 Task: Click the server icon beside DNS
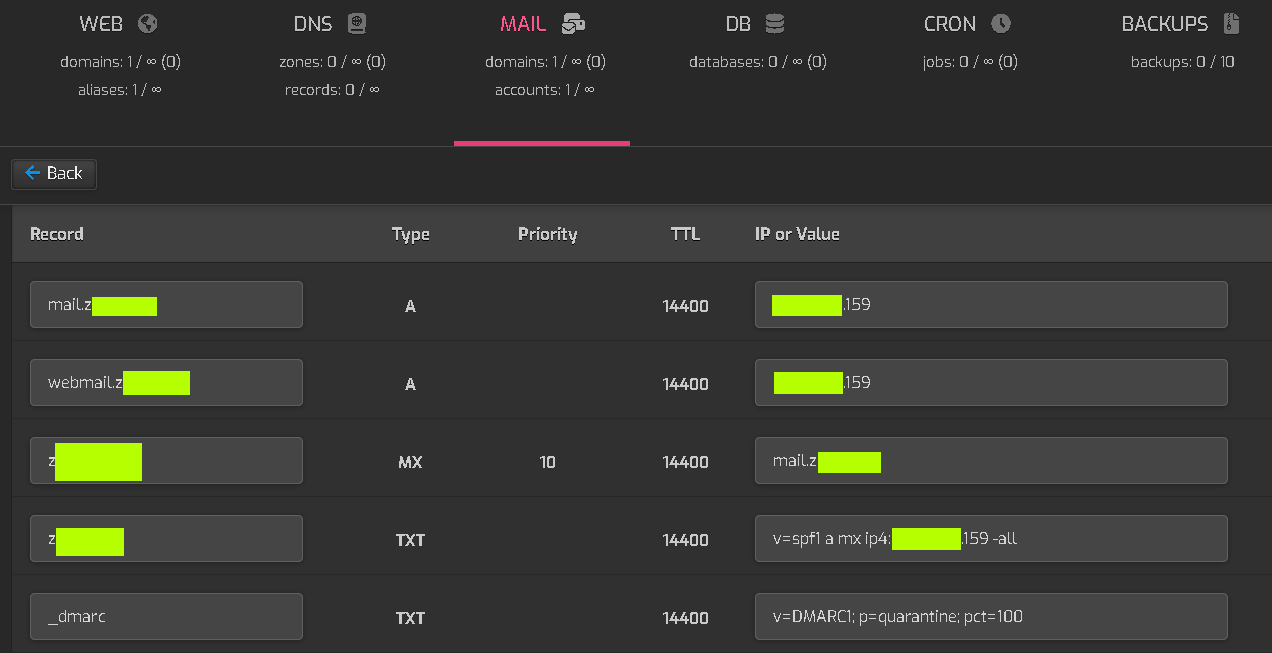(x=356, y=23)
